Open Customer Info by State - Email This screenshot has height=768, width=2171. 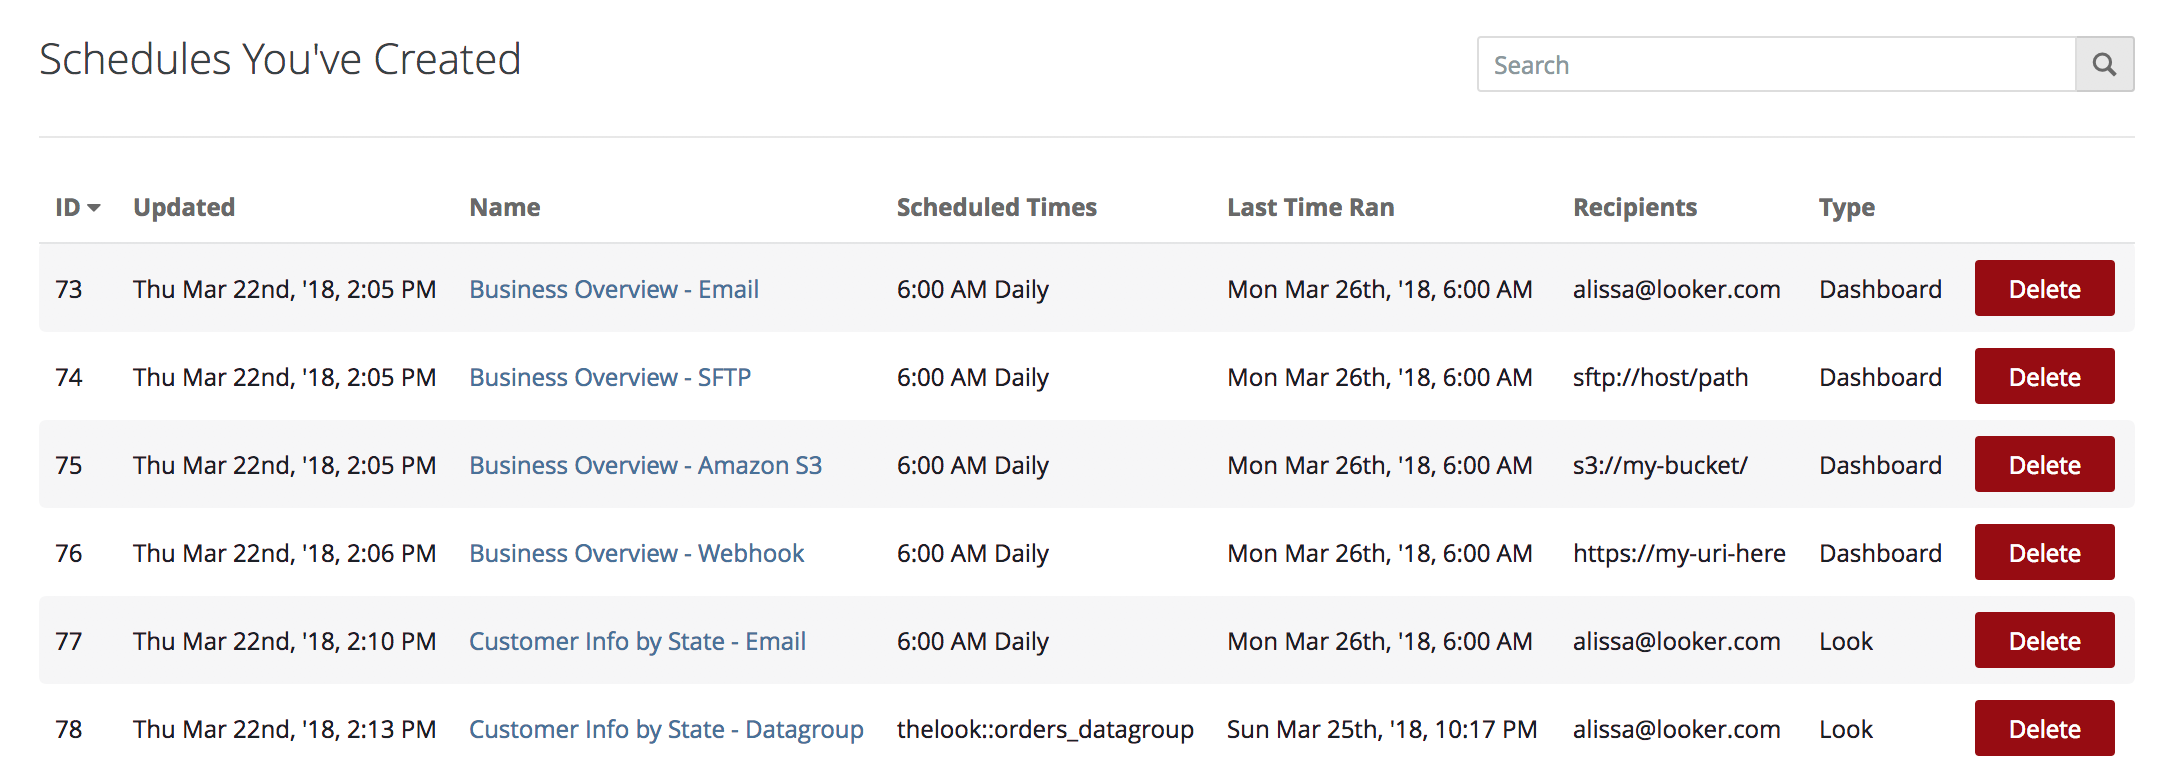[x=637, y=641]
